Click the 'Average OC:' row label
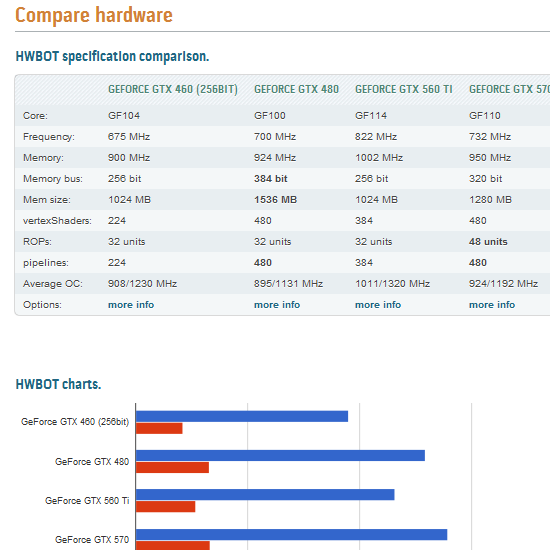This screenshot has height=550, width=550. pos(53,283)
